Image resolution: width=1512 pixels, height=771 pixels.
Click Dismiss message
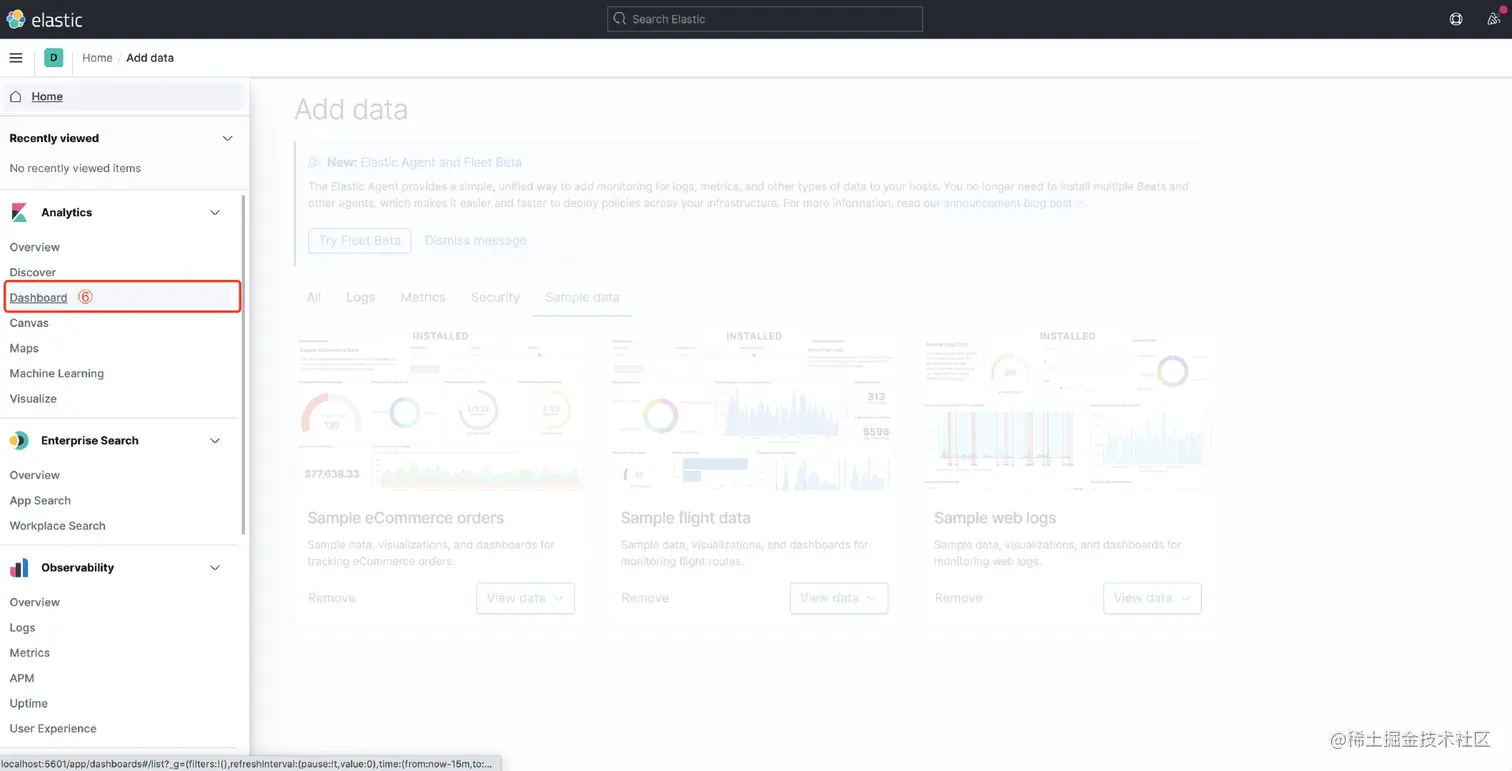click(475, 240)
